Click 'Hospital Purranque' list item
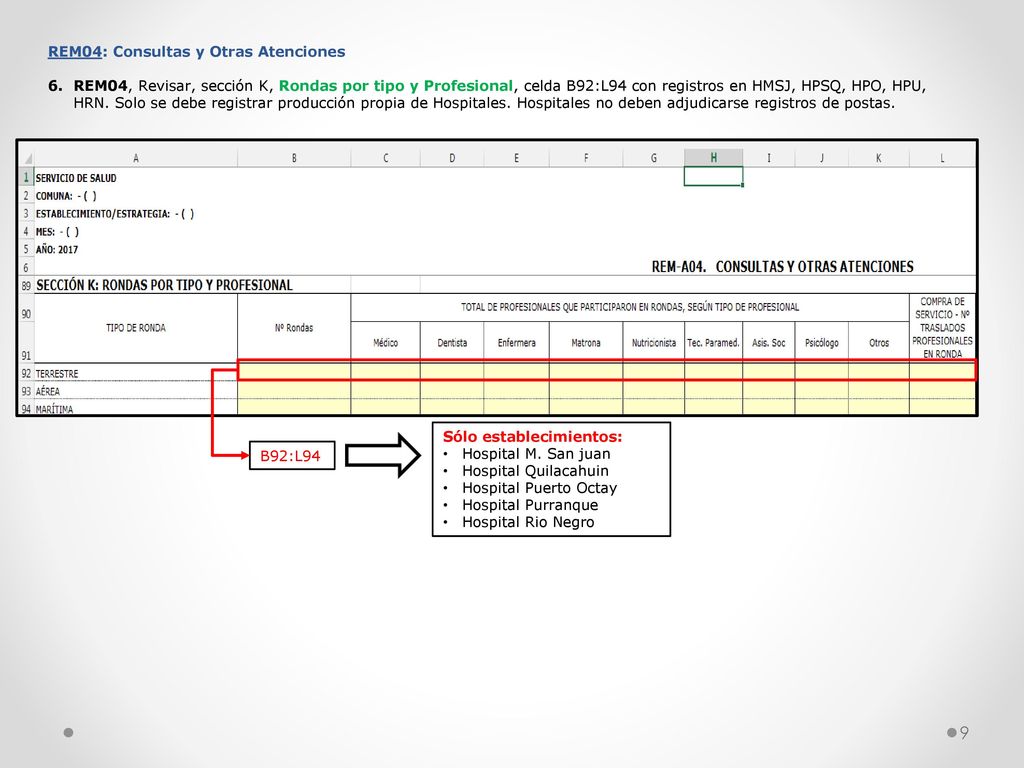Viewport: 1024px width, 768px height. click(530, 505)
